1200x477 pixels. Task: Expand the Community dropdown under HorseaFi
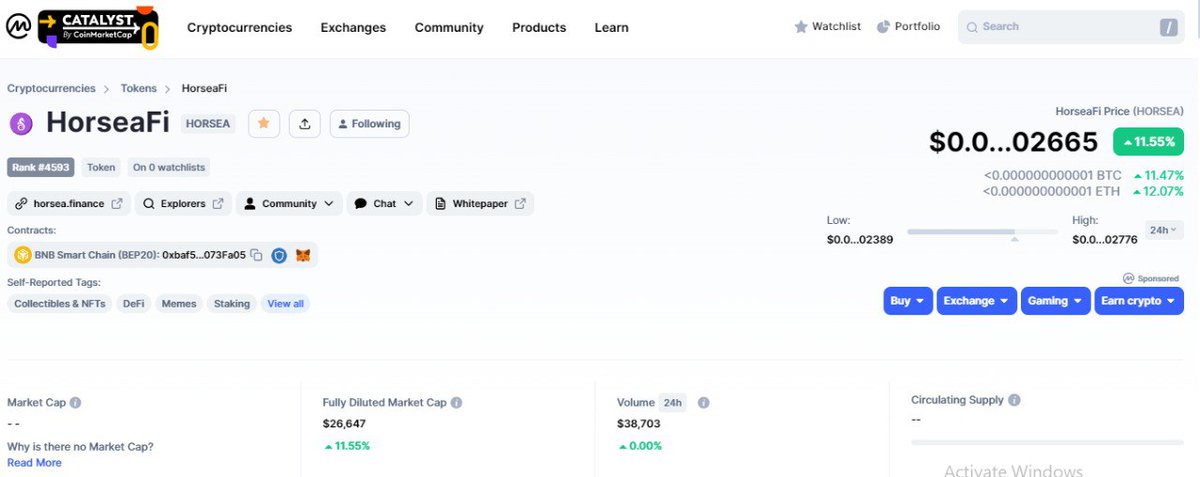[x=289, y=204]
